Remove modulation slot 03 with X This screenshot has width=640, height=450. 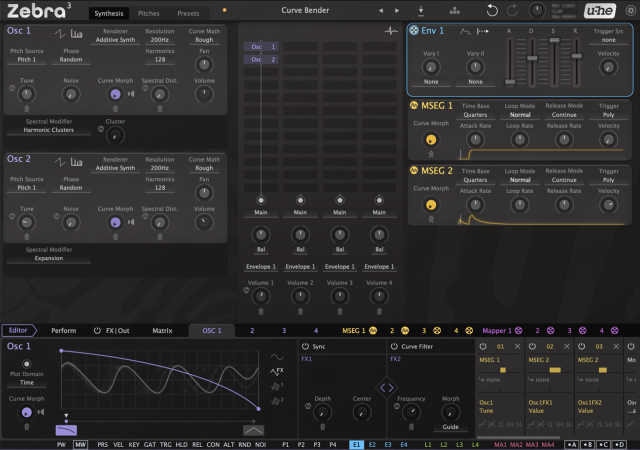tap(616, 346)
